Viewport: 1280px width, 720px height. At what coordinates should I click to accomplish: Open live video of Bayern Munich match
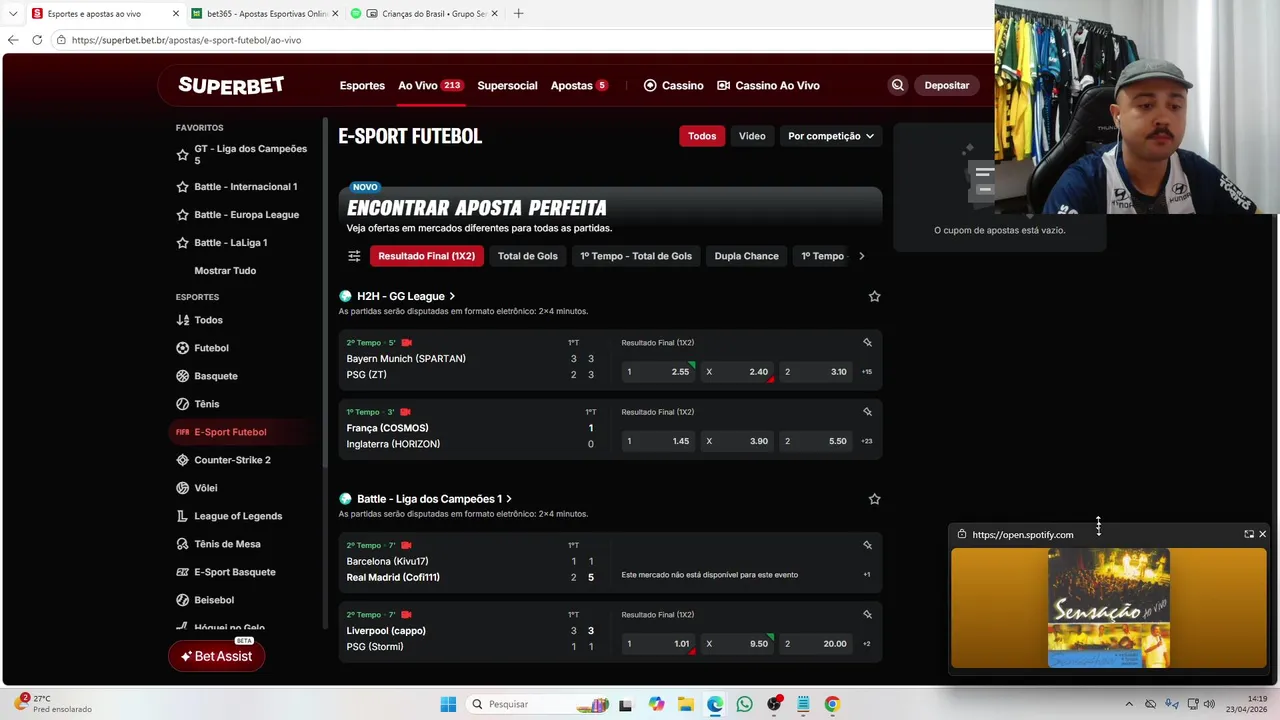tap(406, 342)
